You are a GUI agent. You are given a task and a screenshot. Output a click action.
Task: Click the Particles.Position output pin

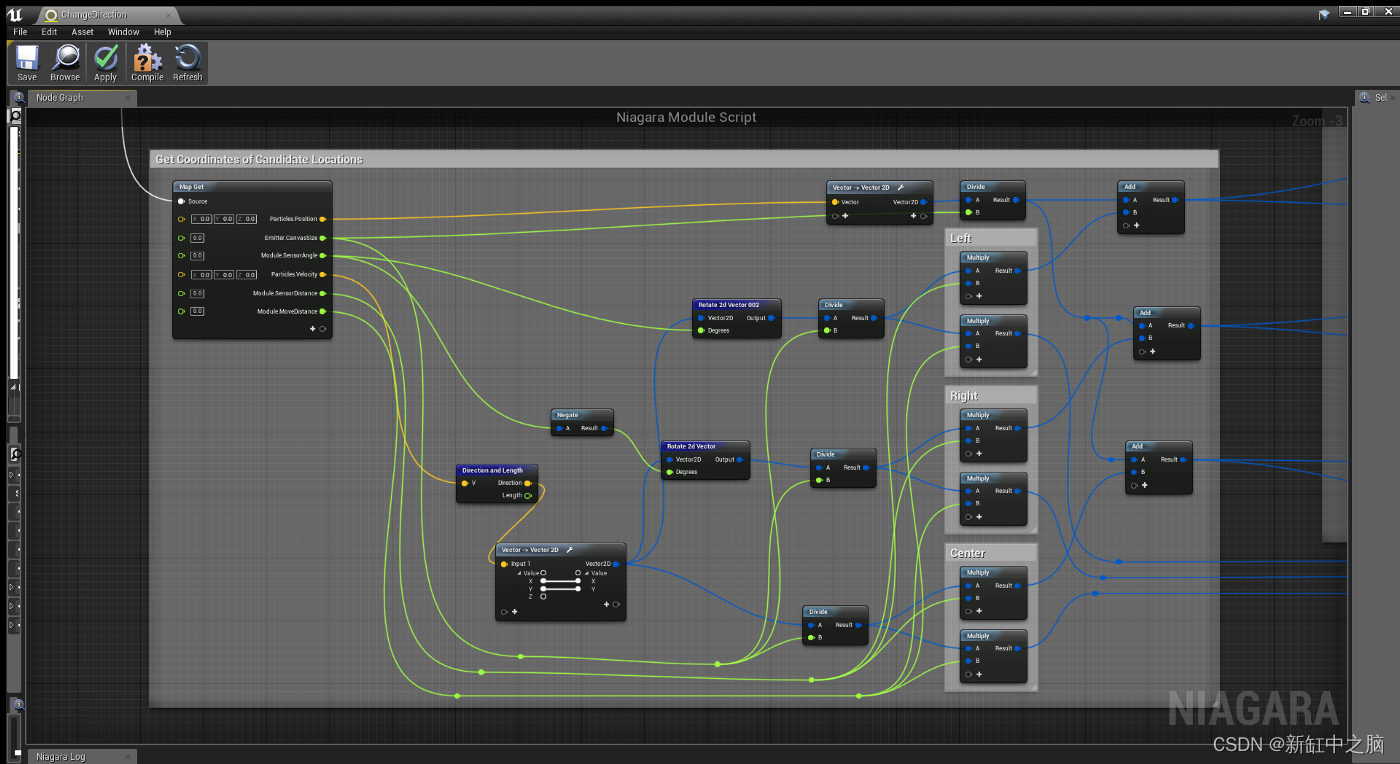[322, 219]
